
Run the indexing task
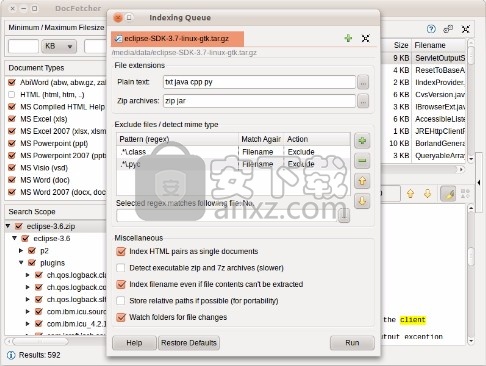point(352,343)
